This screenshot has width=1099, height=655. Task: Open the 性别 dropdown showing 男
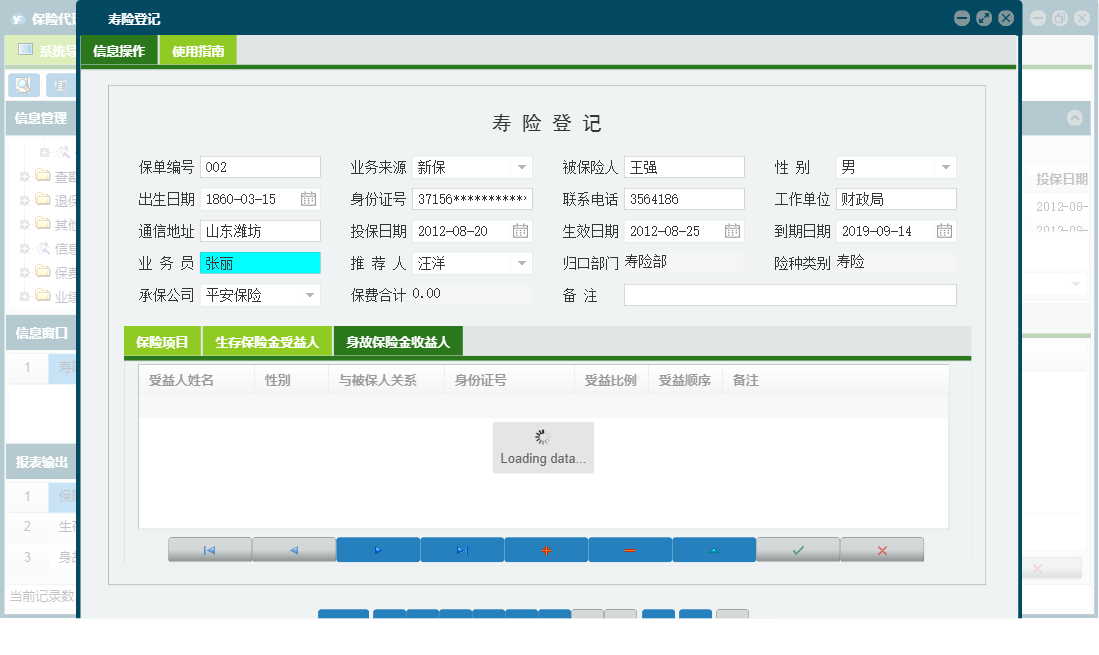click(x=947, y=166)
